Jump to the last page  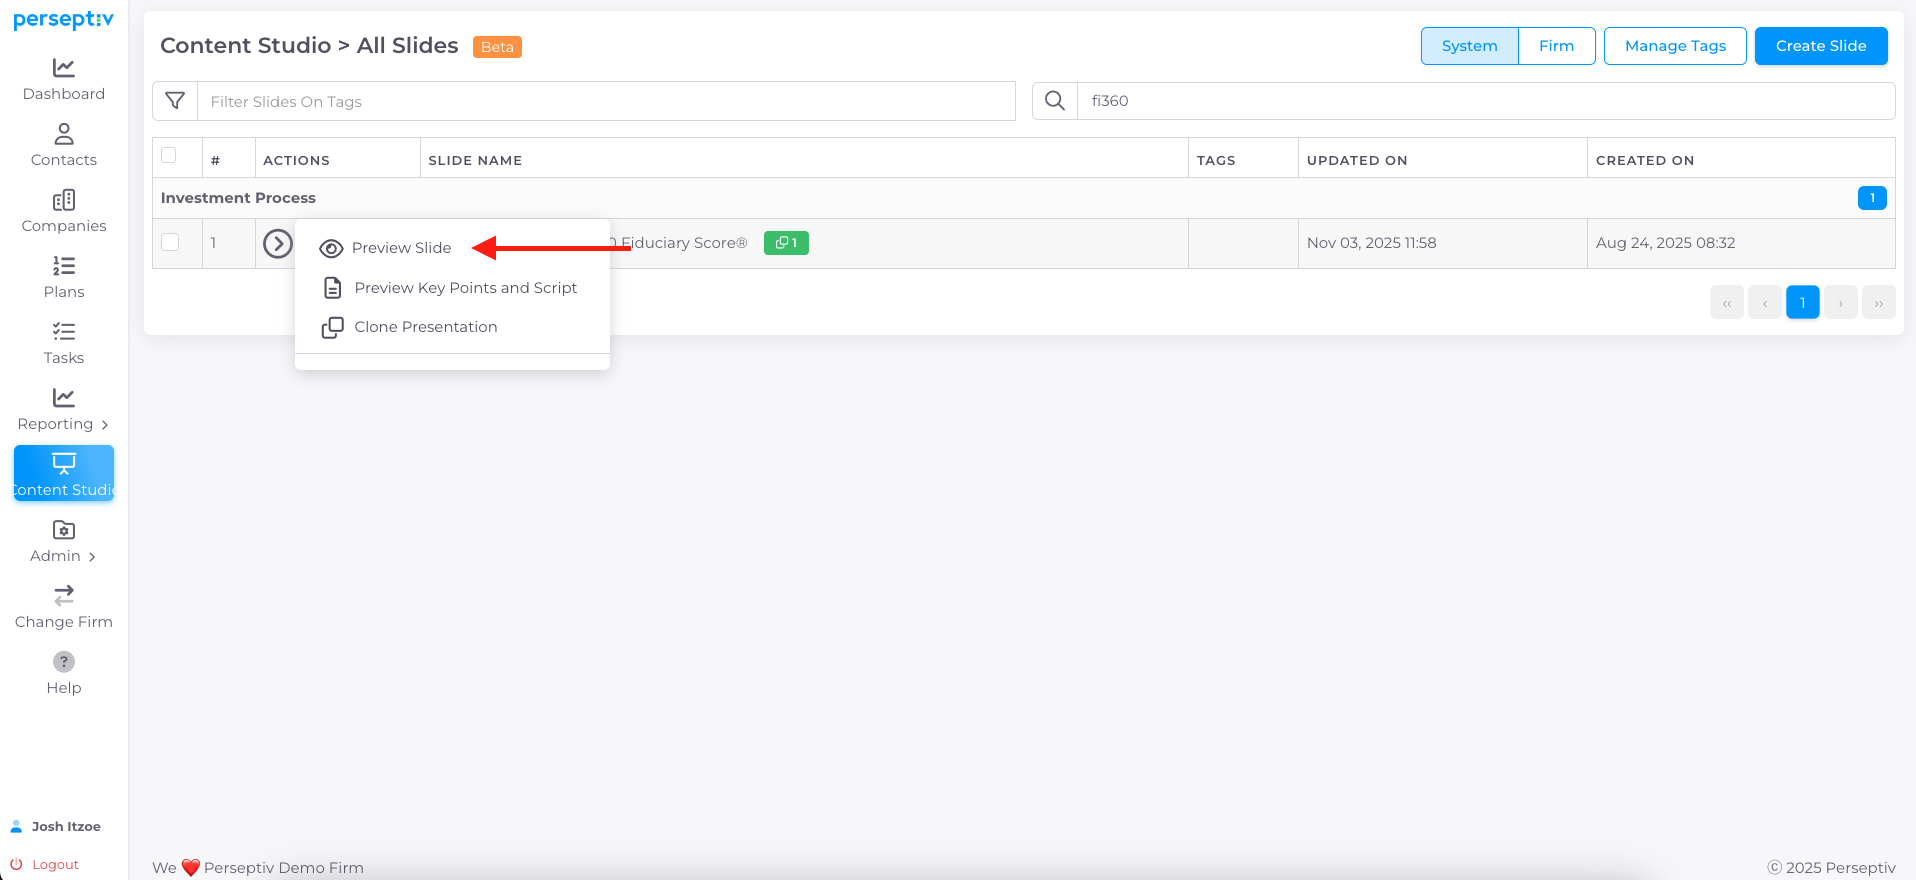pos(1879,302)
